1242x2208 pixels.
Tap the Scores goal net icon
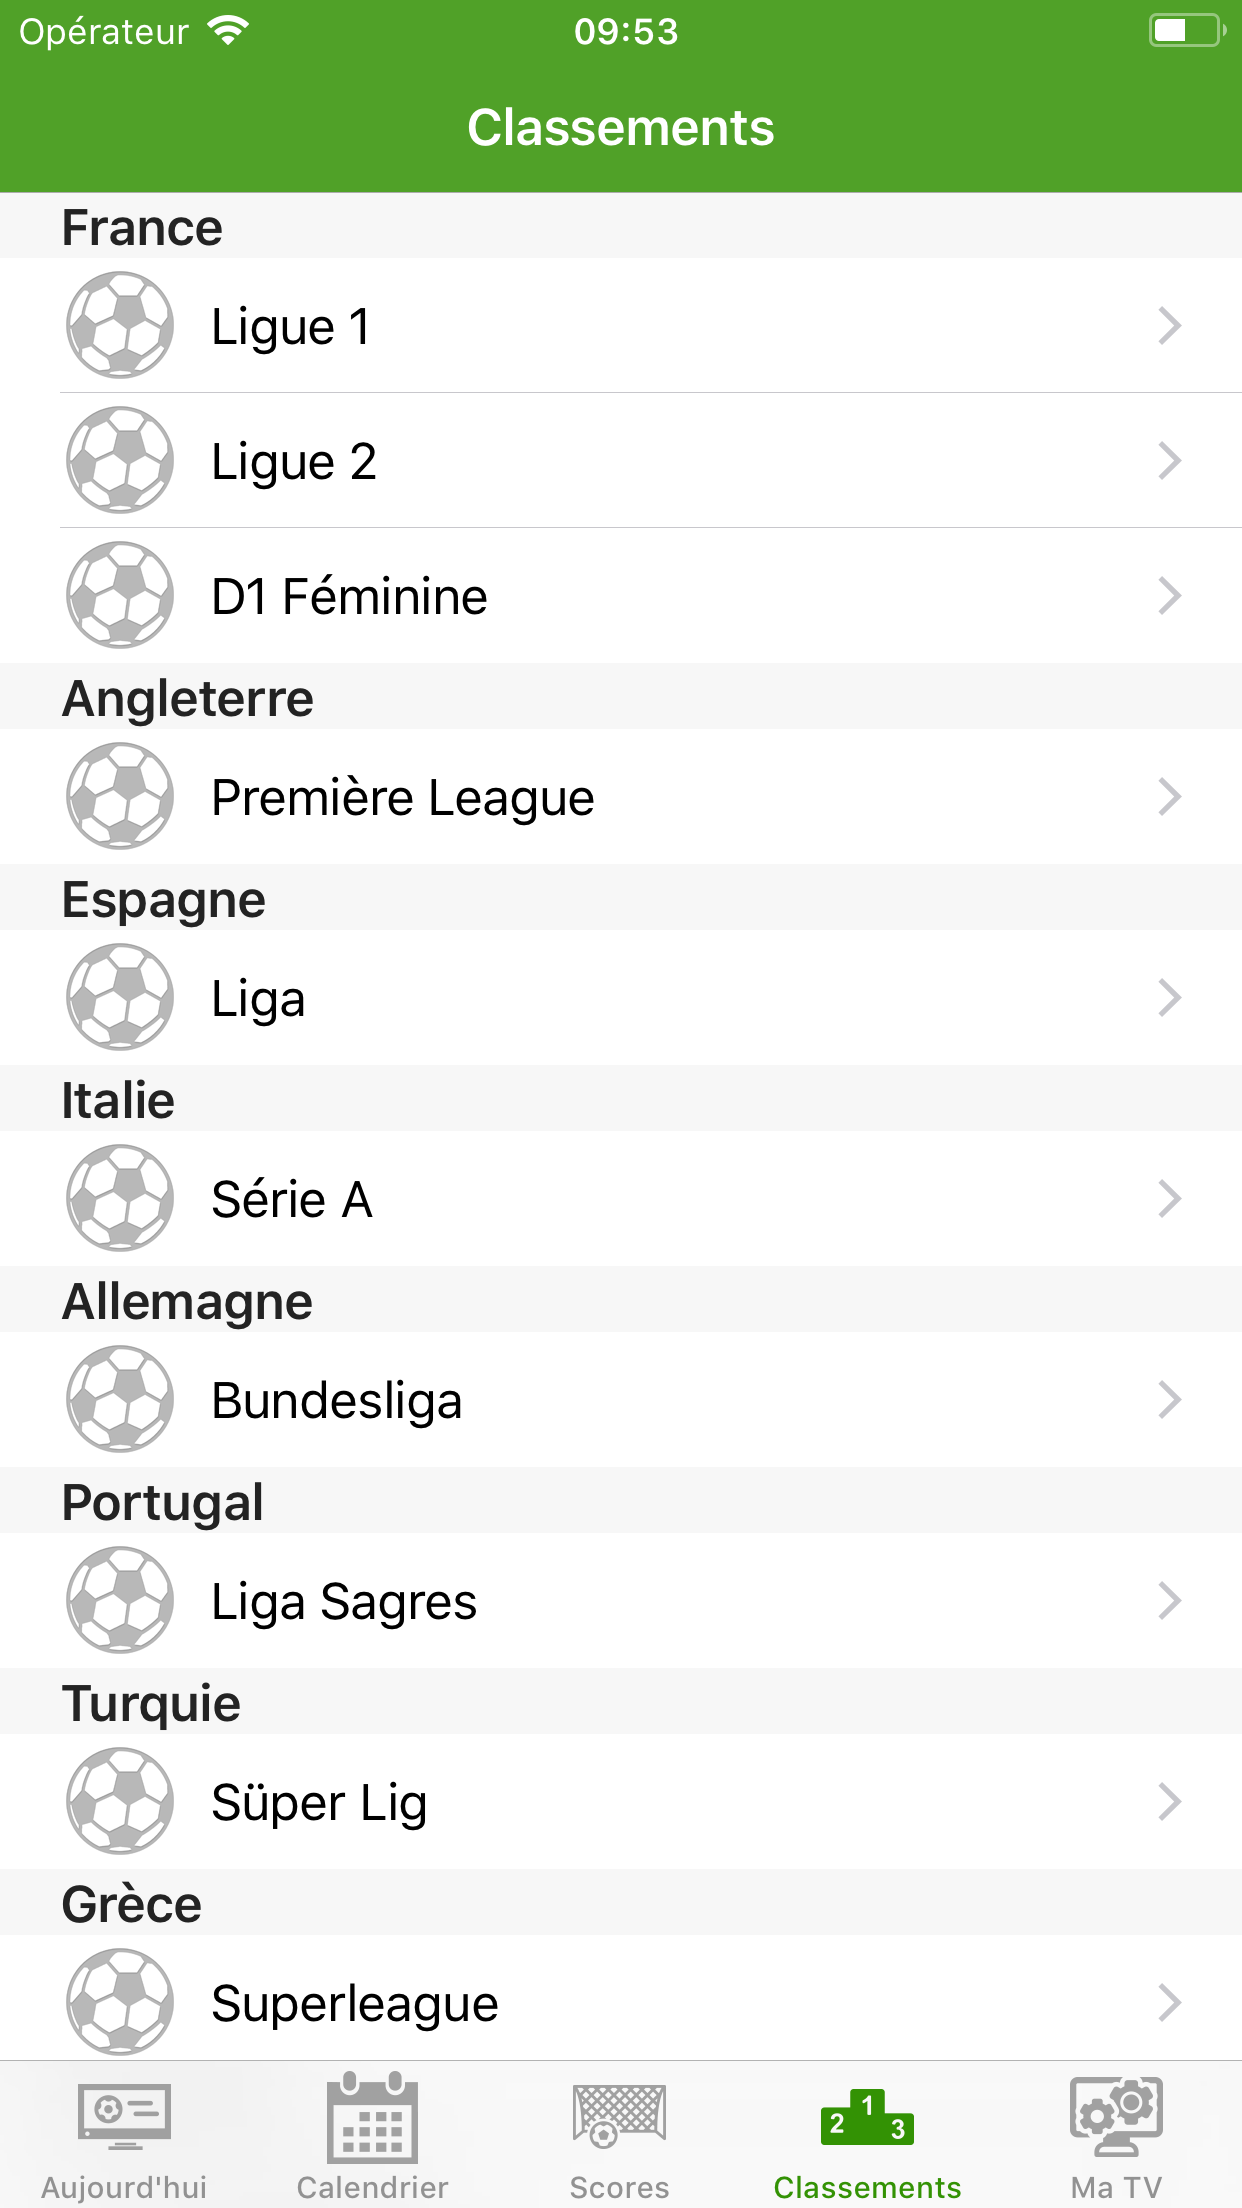(x=619, y=2115)
